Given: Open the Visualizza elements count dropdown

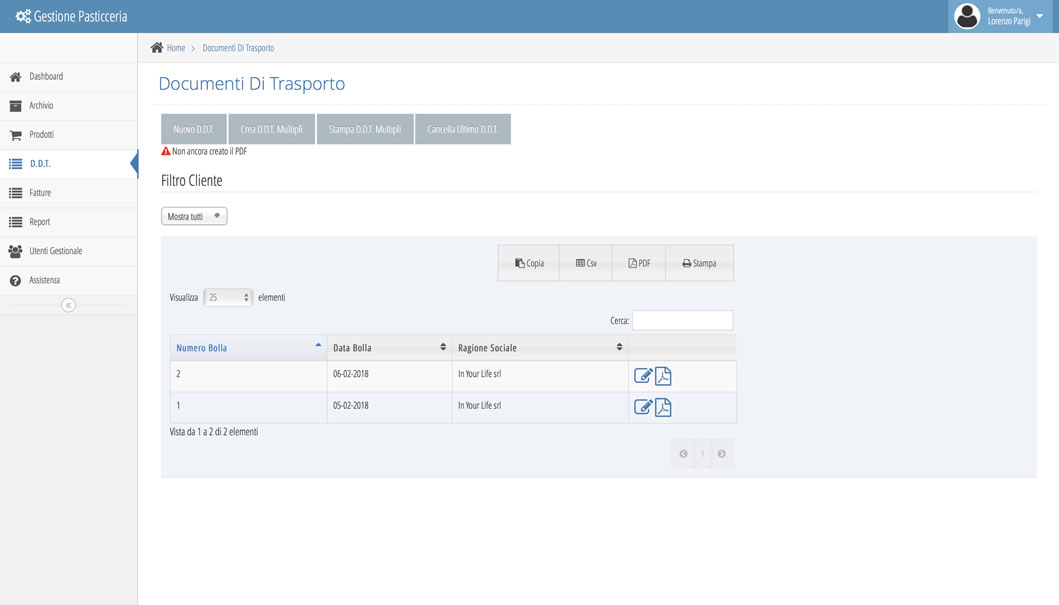Looking at the screenshot, I should 228,297.
